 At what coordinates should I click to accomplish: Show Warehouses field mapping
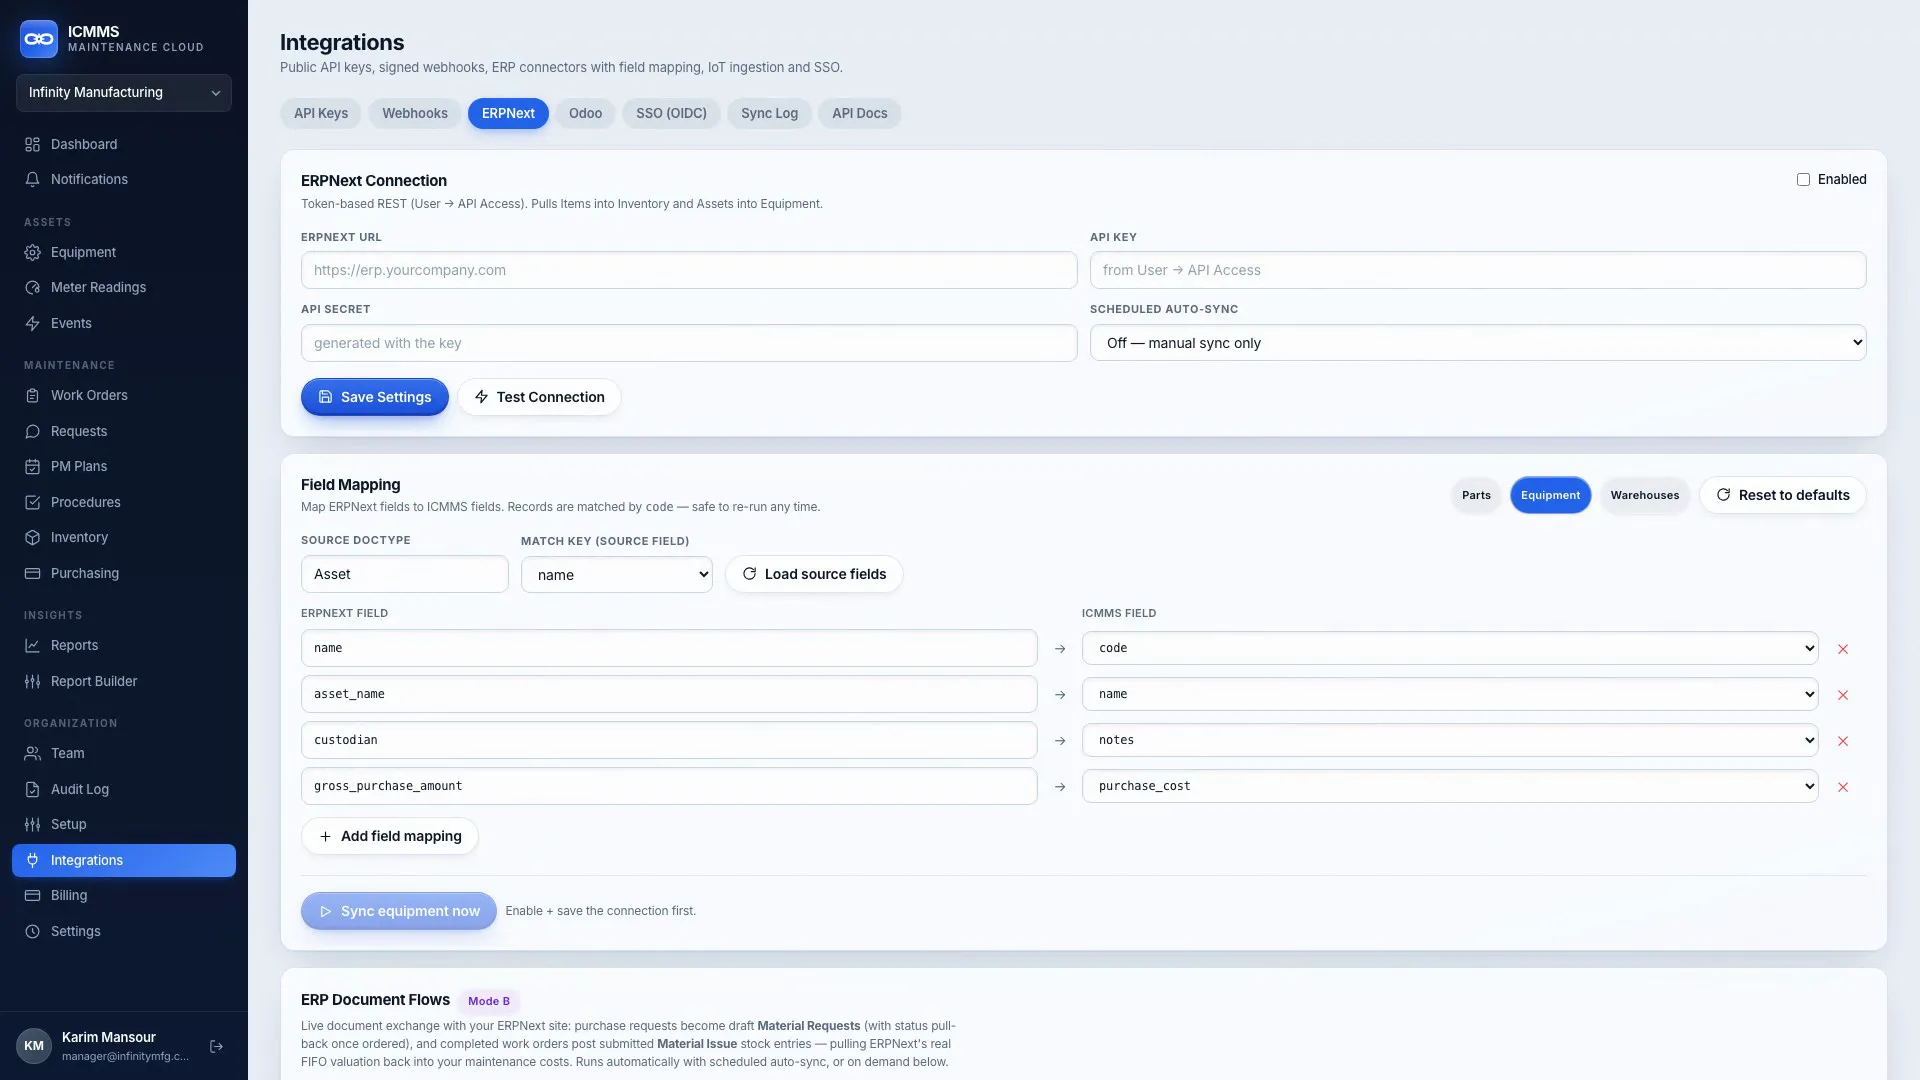[x=1645, y=496]
